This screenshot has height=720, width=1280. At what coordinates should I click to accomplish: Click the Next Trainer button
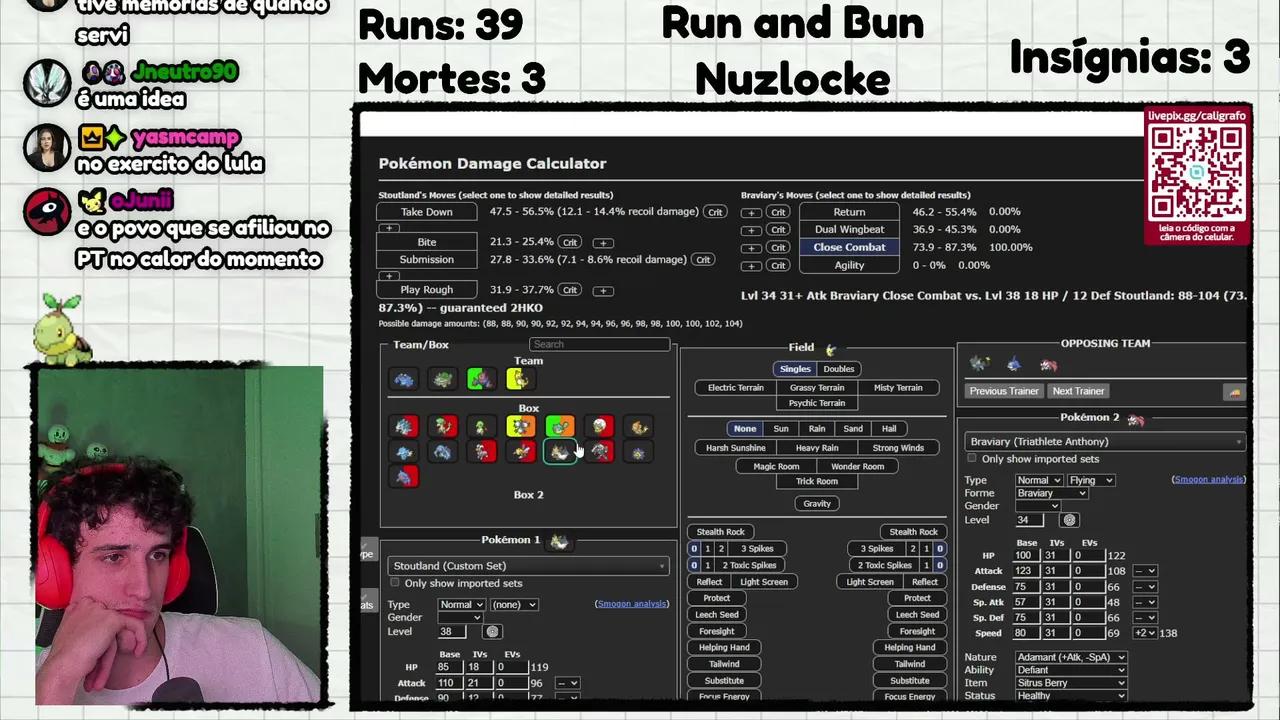(1078, 391)
